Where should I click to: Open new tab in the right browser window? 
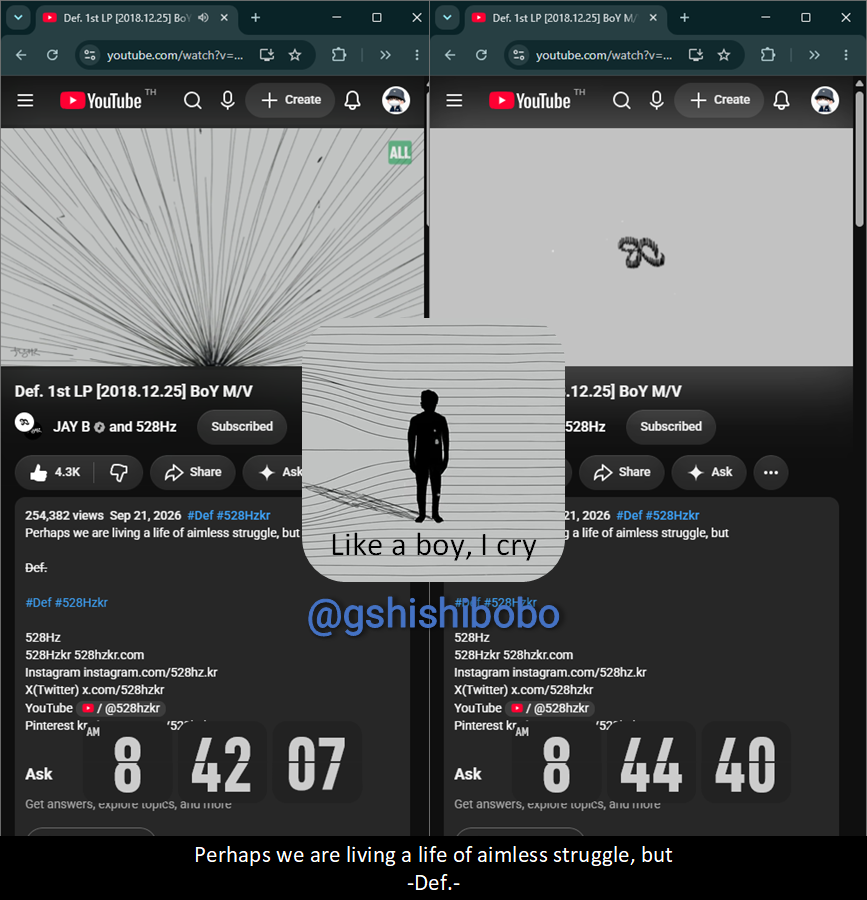tap(685, 18)
